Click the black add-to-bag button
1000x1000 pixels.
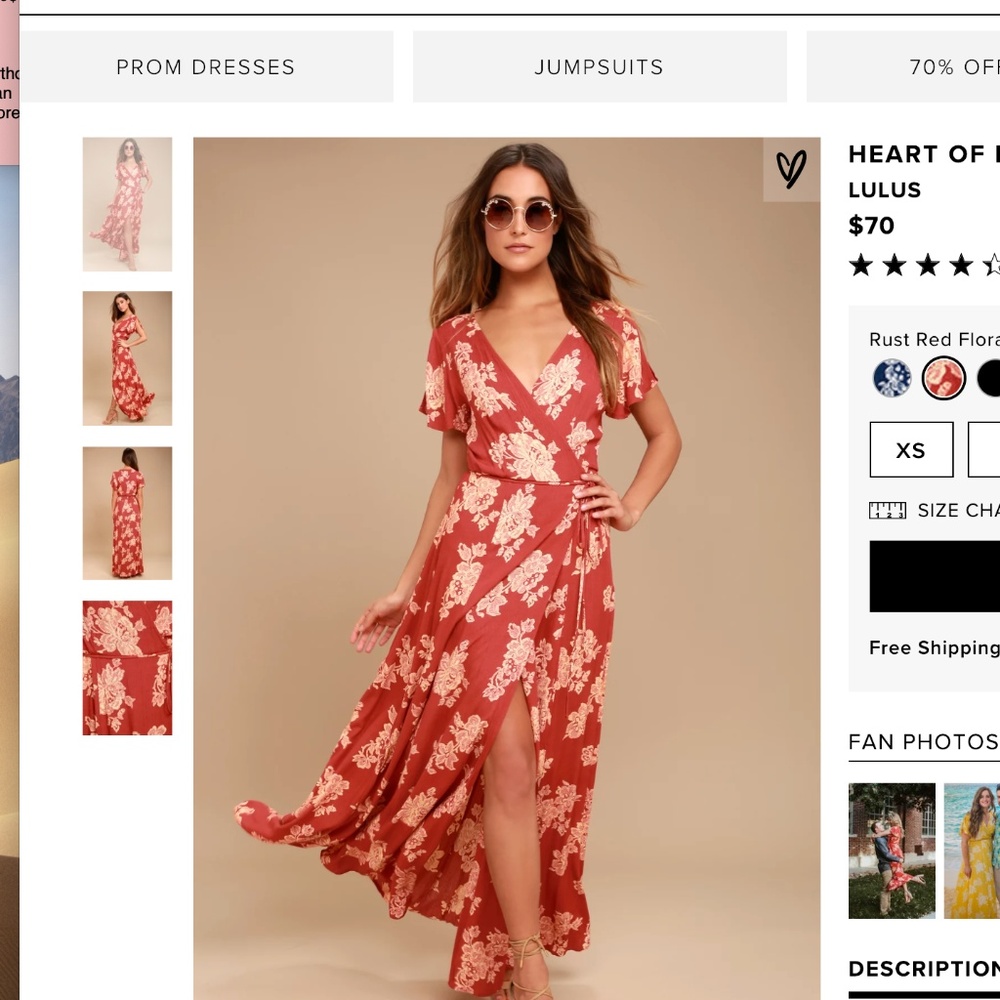[935, 577]
